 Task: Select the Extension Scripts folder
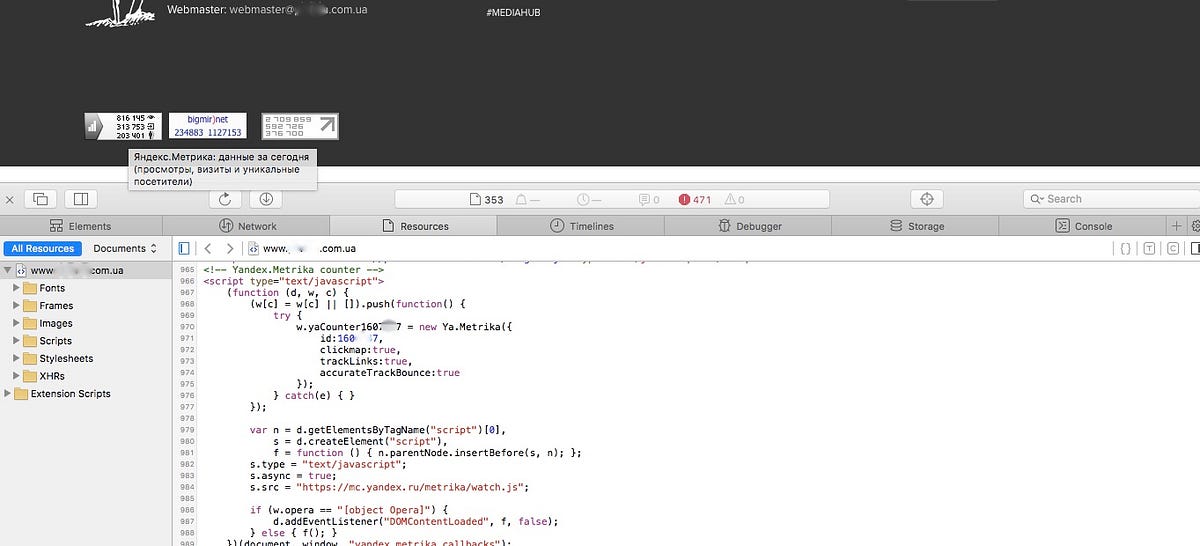point(62,394)
